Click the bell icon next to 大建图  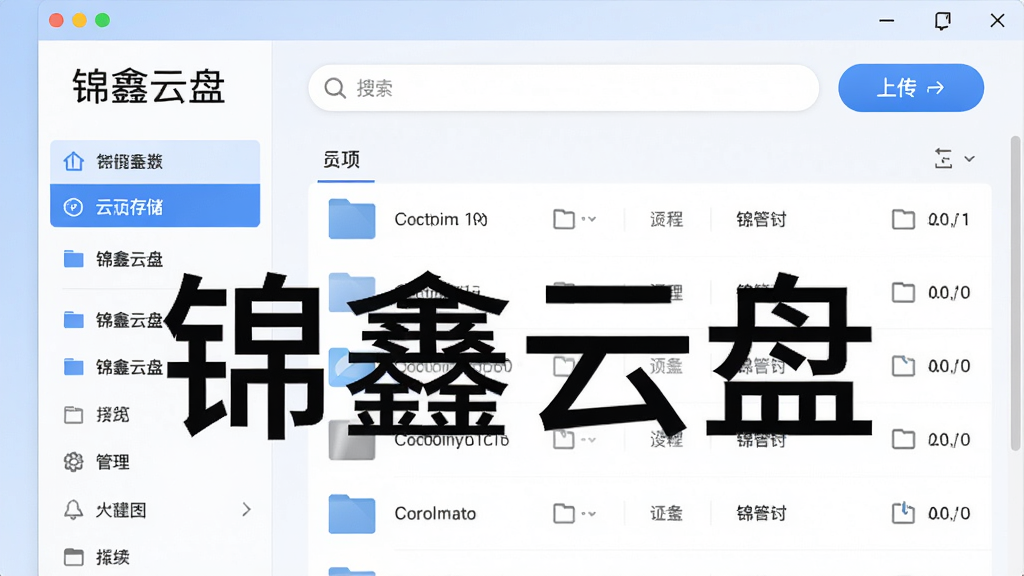click(x=73, y=510)
